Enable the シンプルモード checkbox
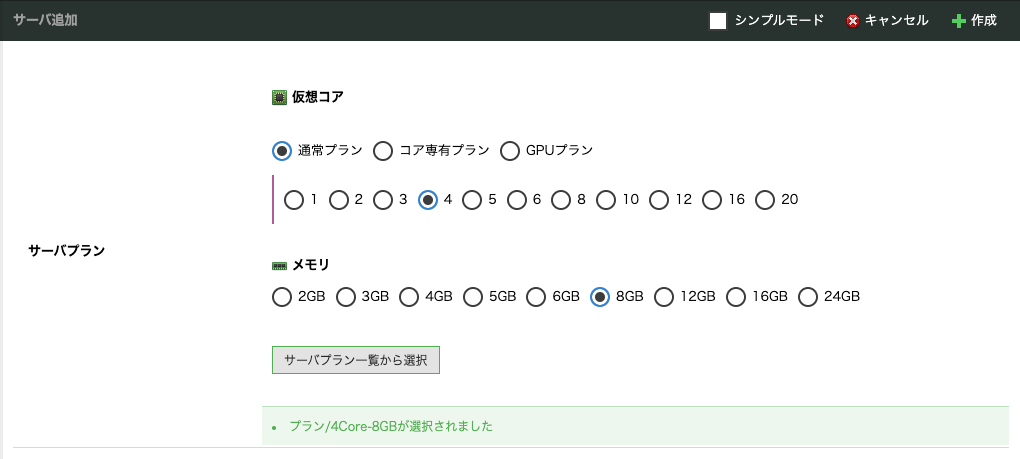The height and width of the screenshot is (459, 1020). pos(718,21)
